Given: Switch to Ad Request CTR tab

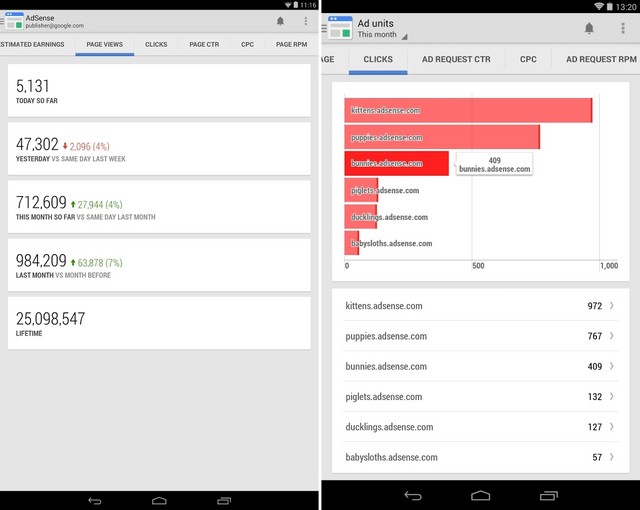Looking at the screenshot, I should click(x=456, y=60).
